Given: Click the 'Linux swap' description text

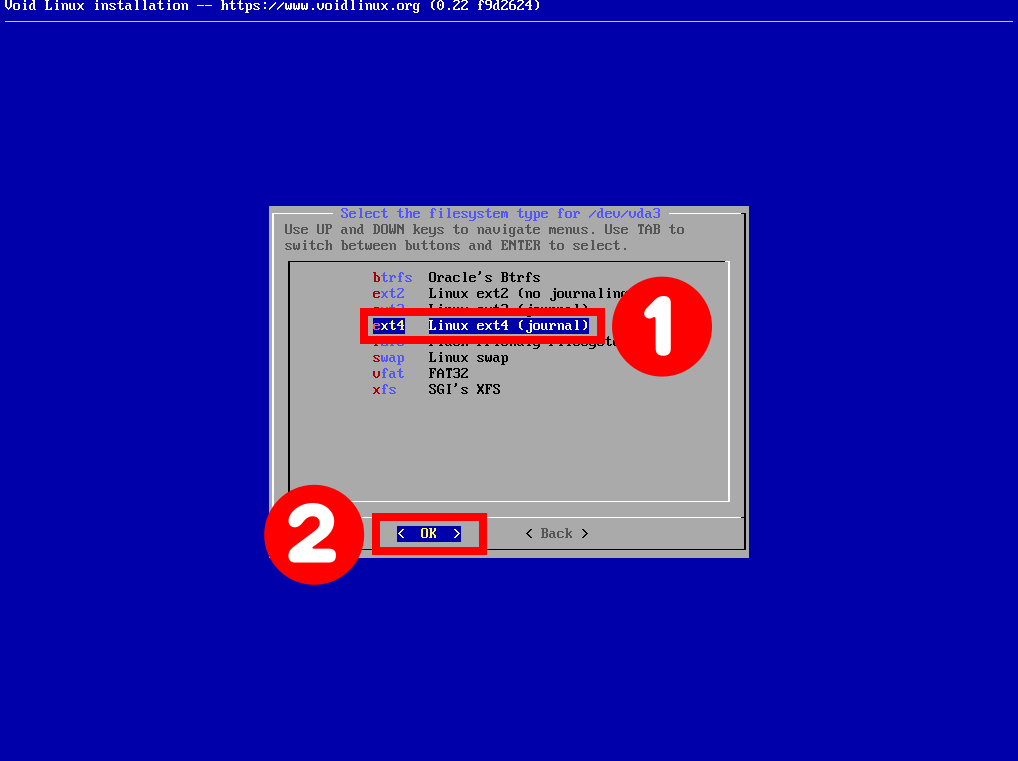Looking at the screenshot, I should pyautogui.click(x=468, y=357).
